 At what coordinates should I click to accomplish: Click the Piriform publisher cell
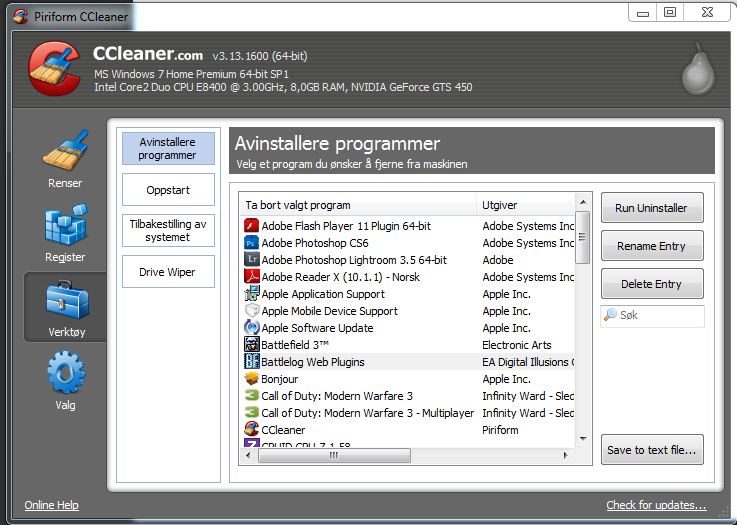tap(500, 430)
